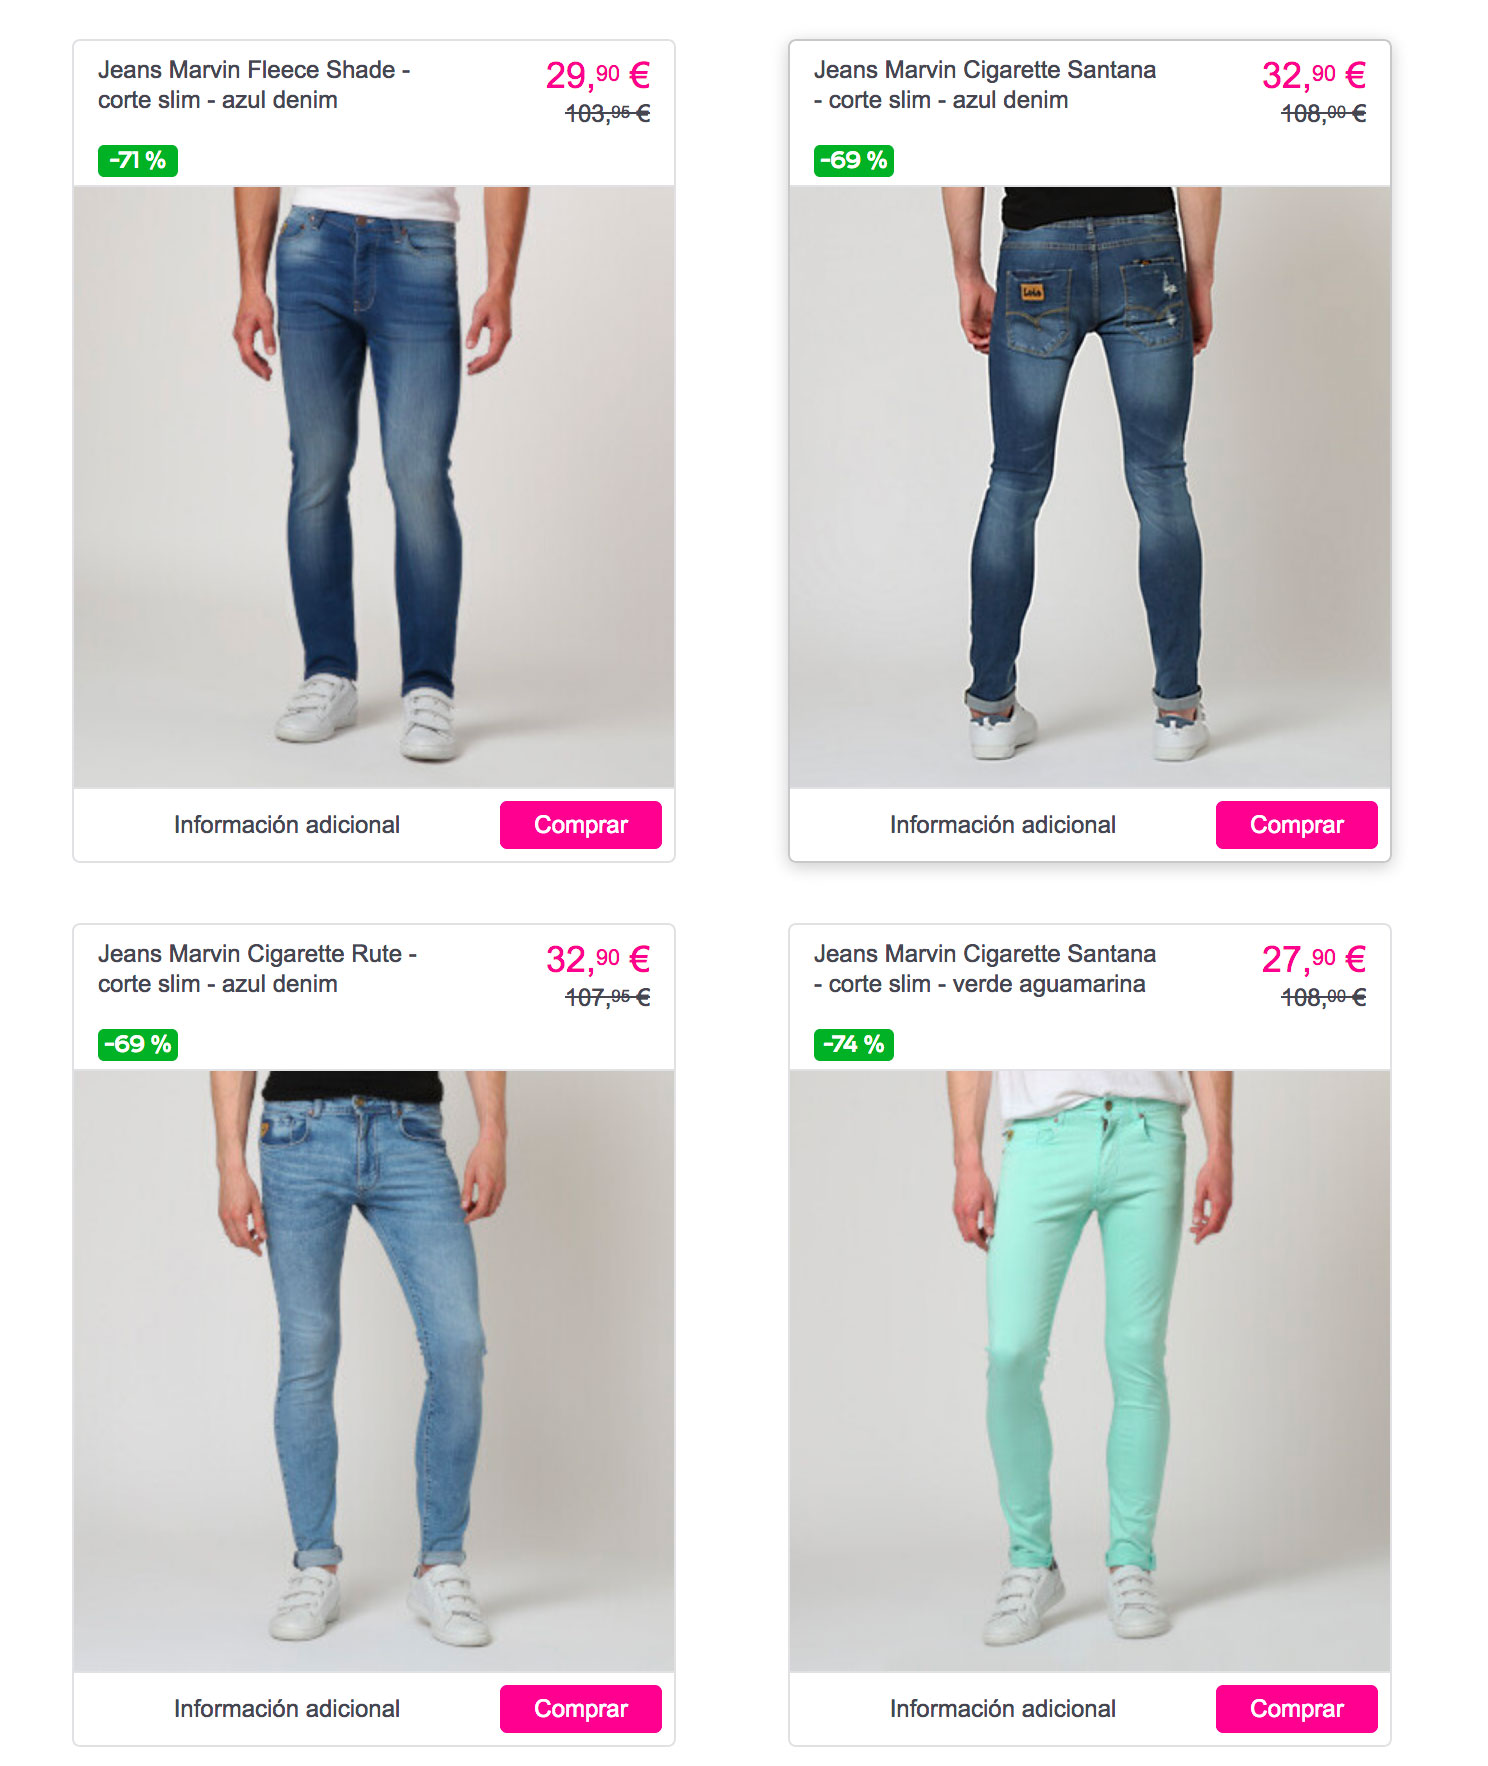Open additional info for Fleece Shade jeans
The height and width of the screenshot is (1766, 1488).
click(x=287, y=825)
